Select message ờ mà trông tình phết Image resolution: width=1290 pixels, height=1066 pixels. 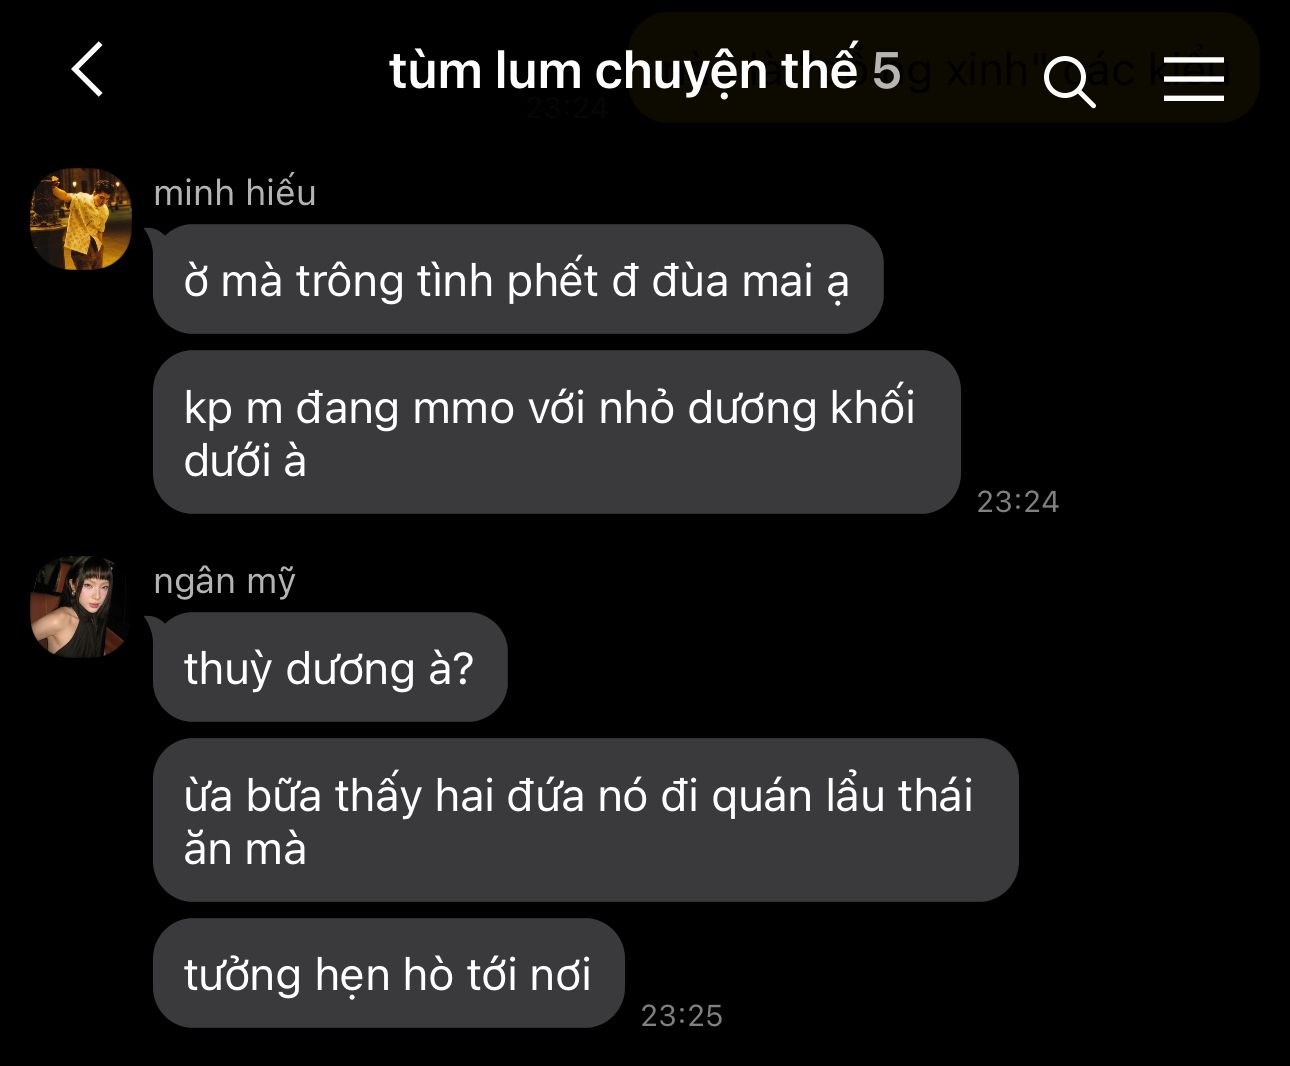click(518, 279)
